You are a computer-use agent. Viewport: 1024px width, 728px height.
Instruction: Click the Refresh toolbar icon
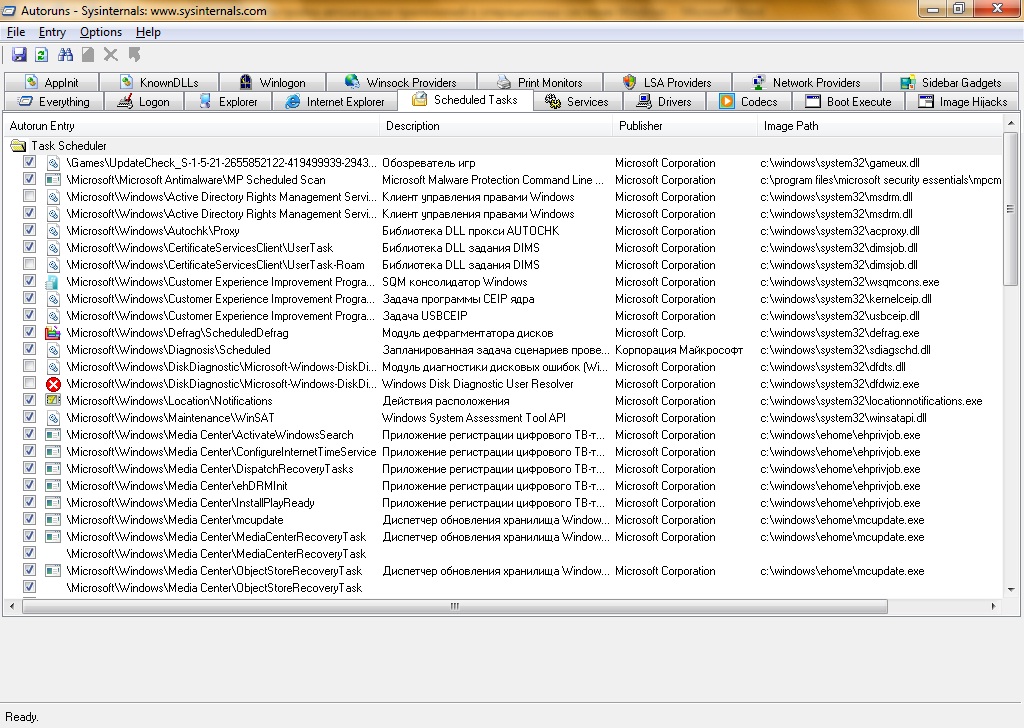tap(41, 55)
